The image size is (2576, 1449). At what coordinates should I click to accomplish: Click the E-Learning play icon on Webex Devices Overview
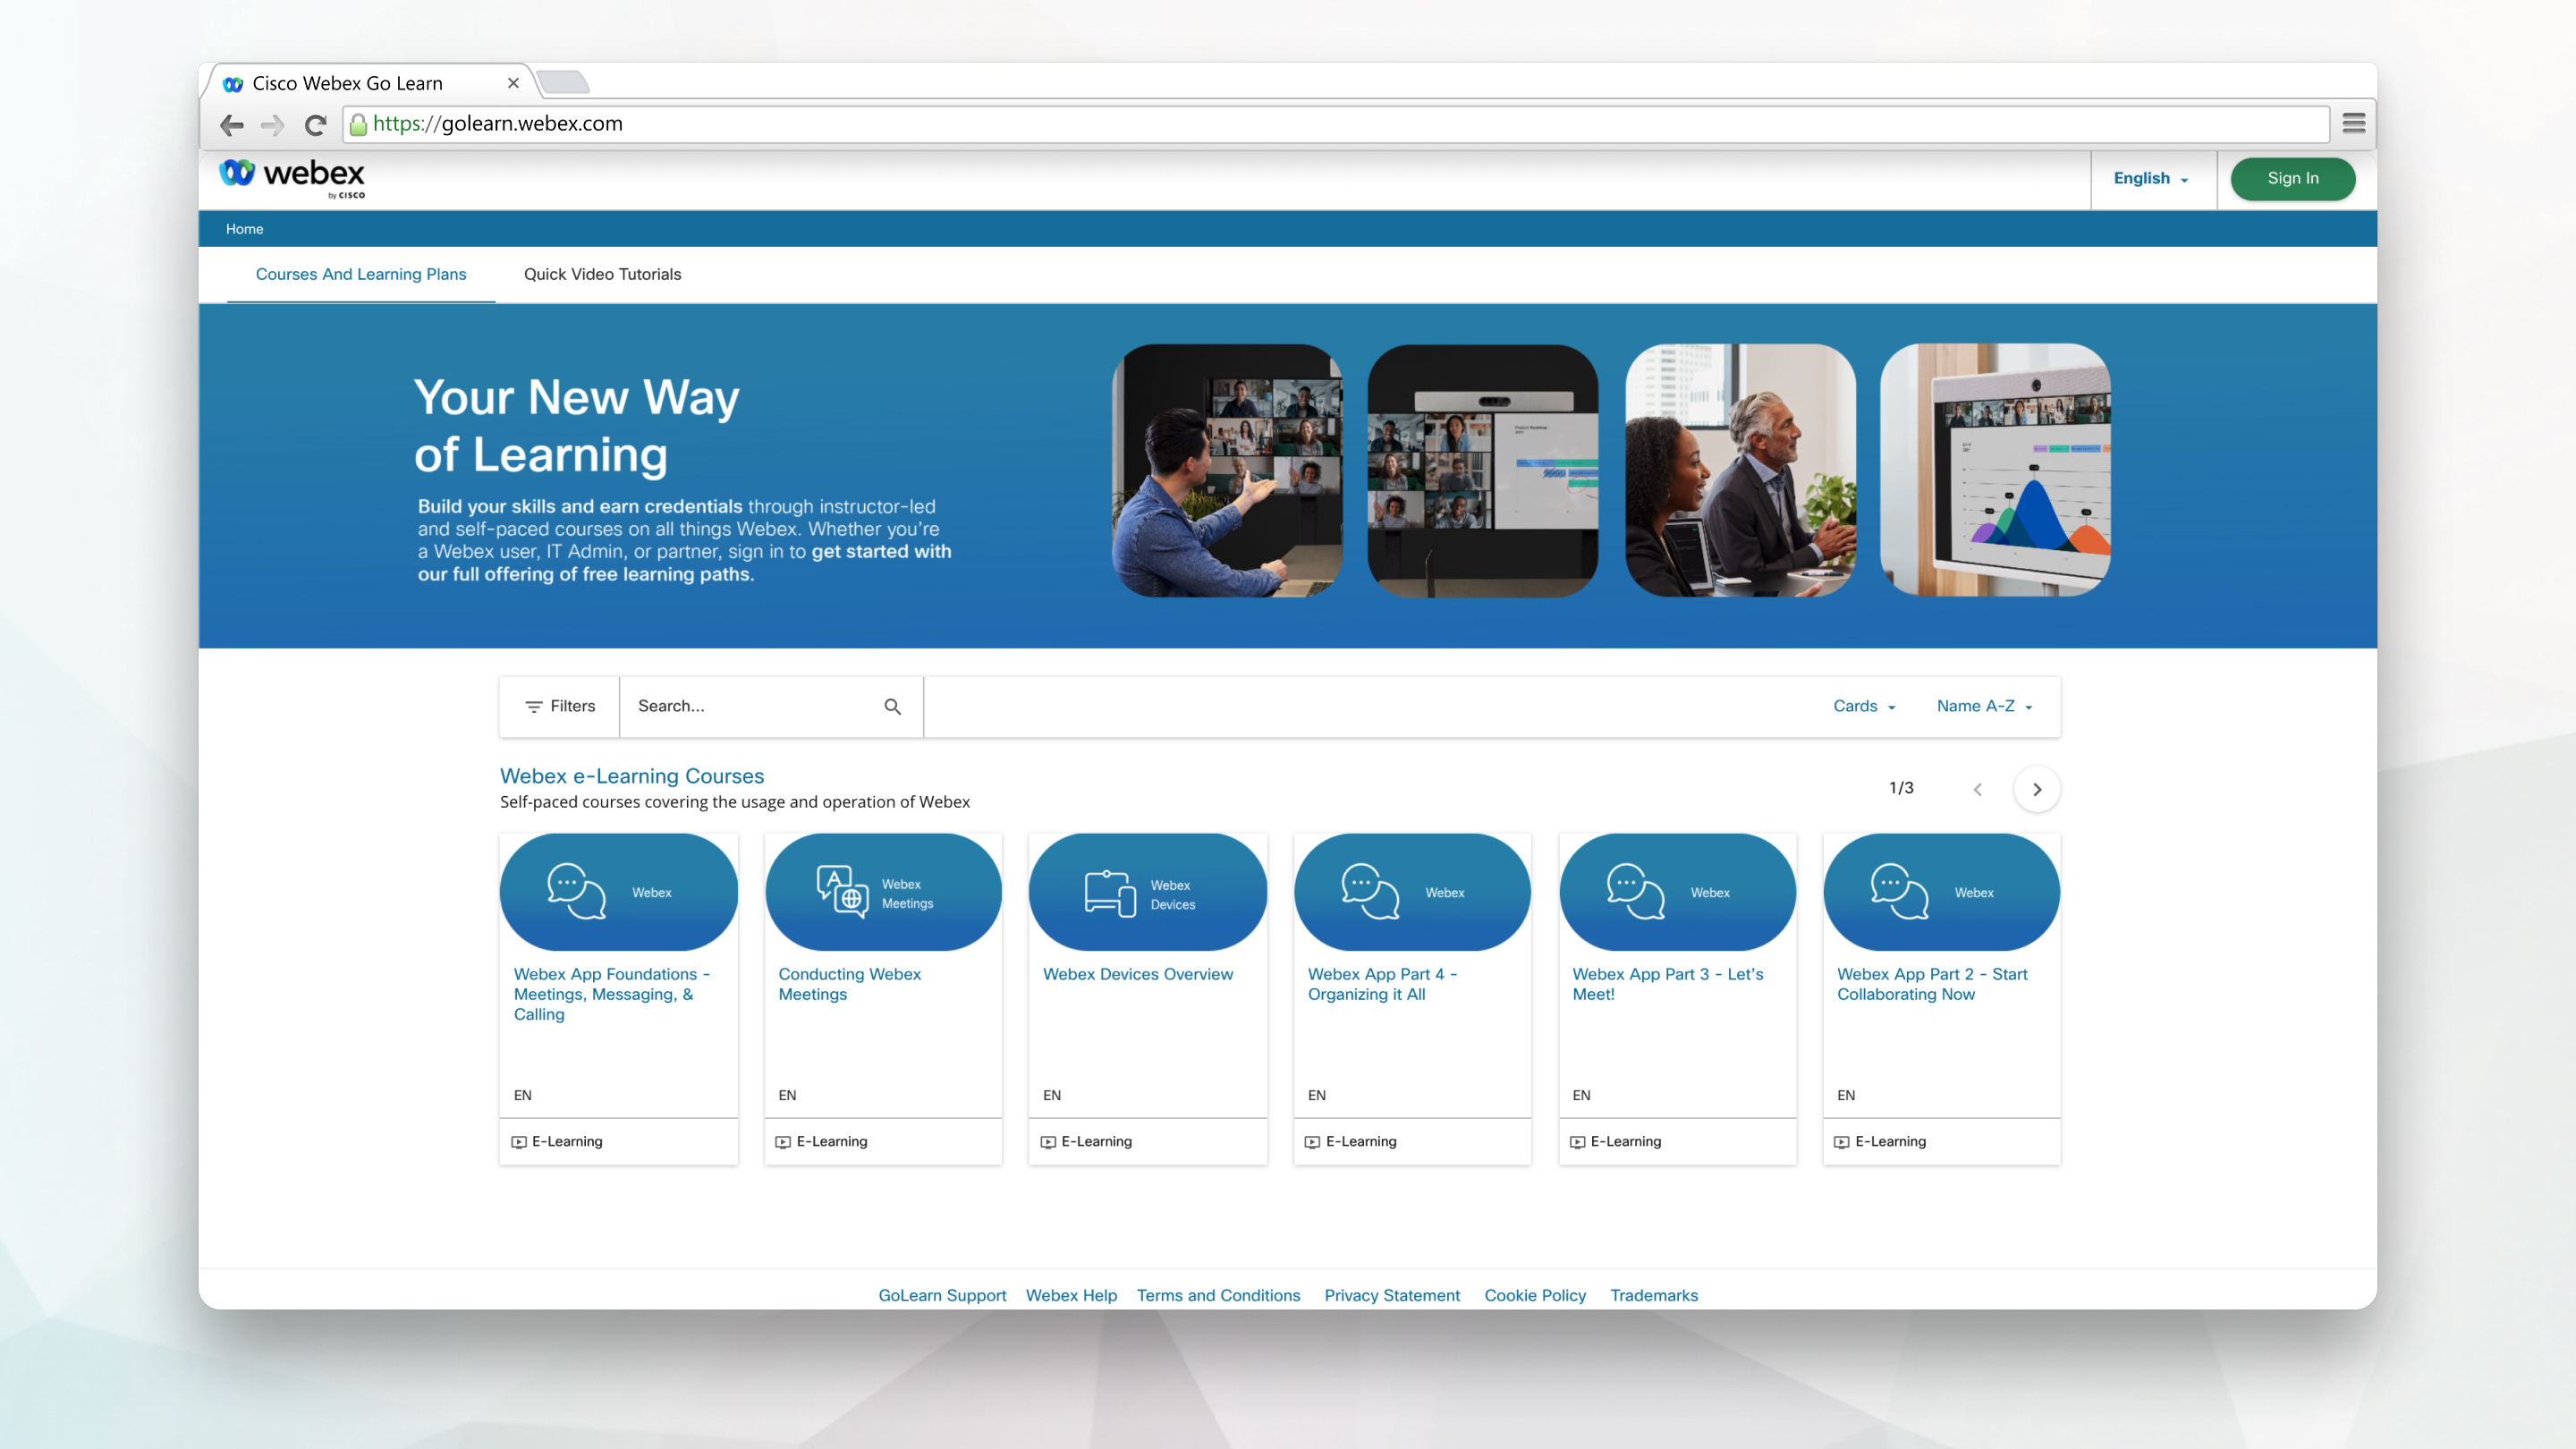point(1047,1141)
